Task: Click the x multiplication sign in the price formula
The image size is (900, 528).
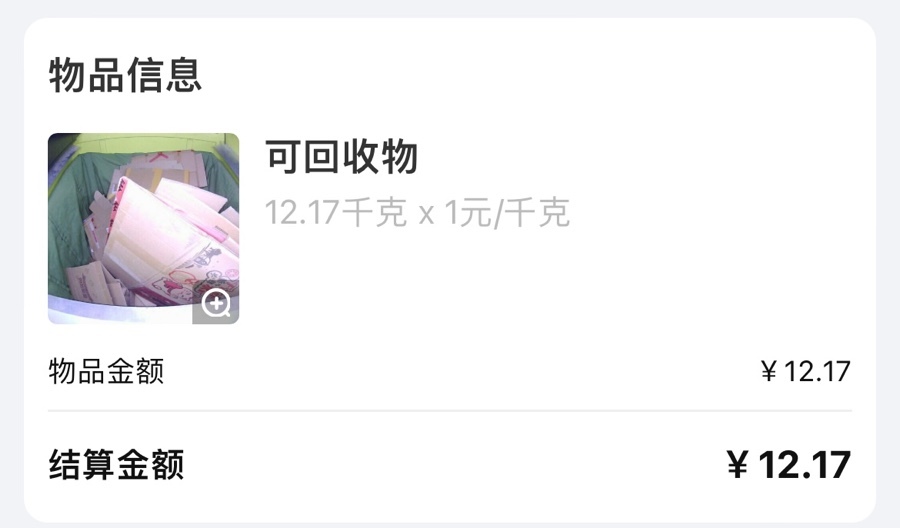Action: pos(426,215)
